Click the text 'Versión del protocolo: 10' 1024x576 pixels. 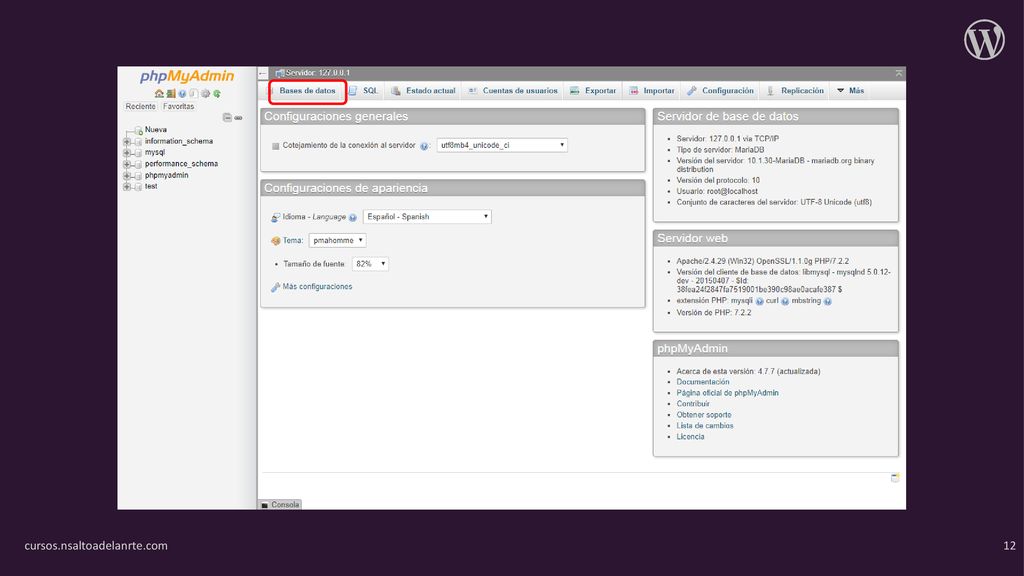(x=718, y=180)
